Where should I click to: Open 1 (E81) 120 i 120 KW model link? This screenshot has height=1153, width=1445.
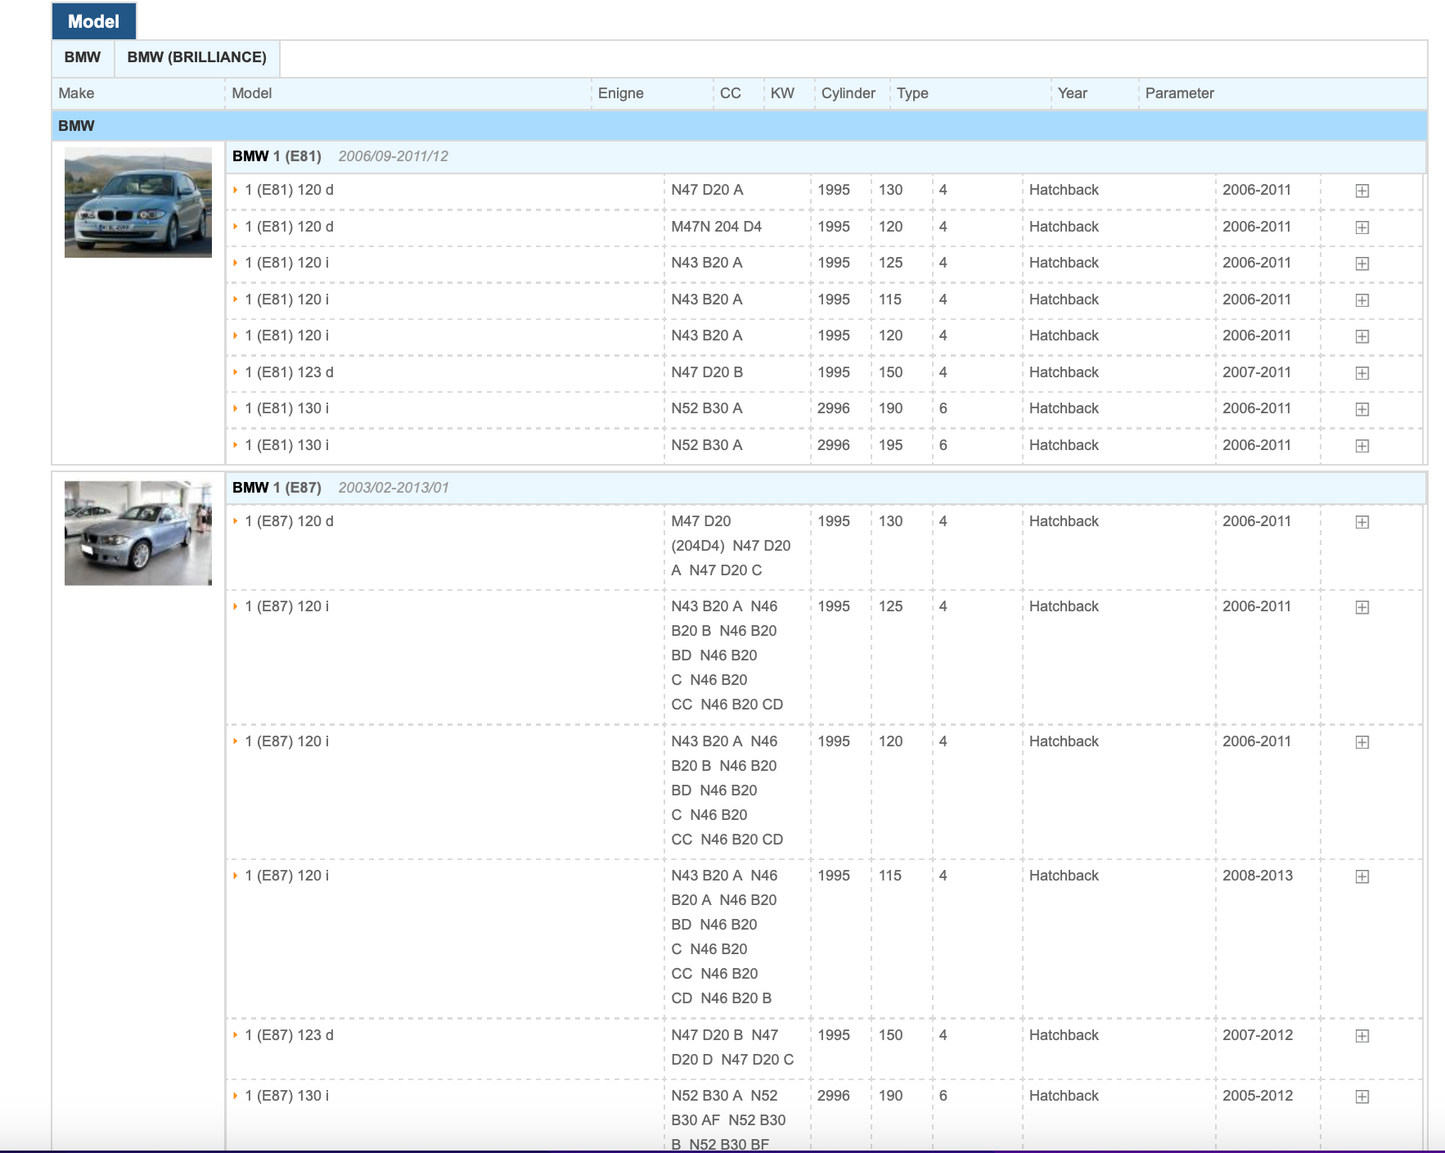tap(287, 336)
